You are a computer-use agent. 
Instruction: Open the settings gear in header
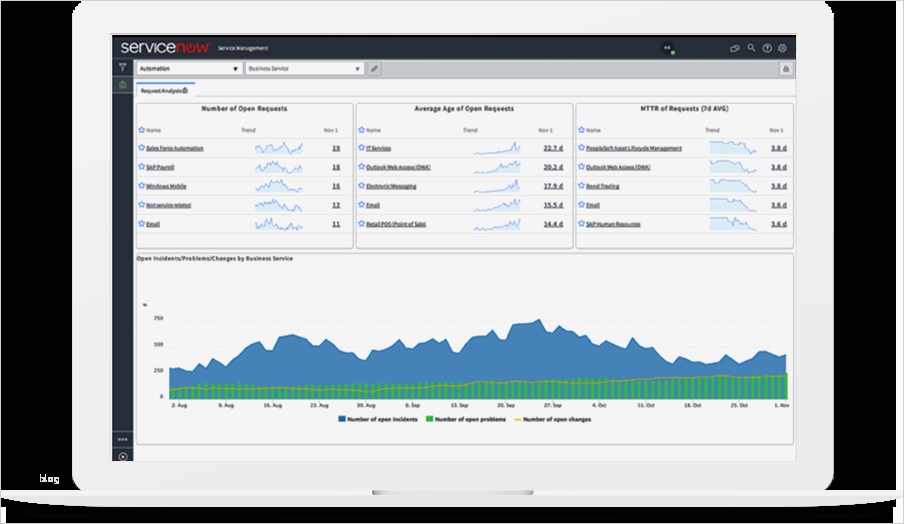(782, 47)
